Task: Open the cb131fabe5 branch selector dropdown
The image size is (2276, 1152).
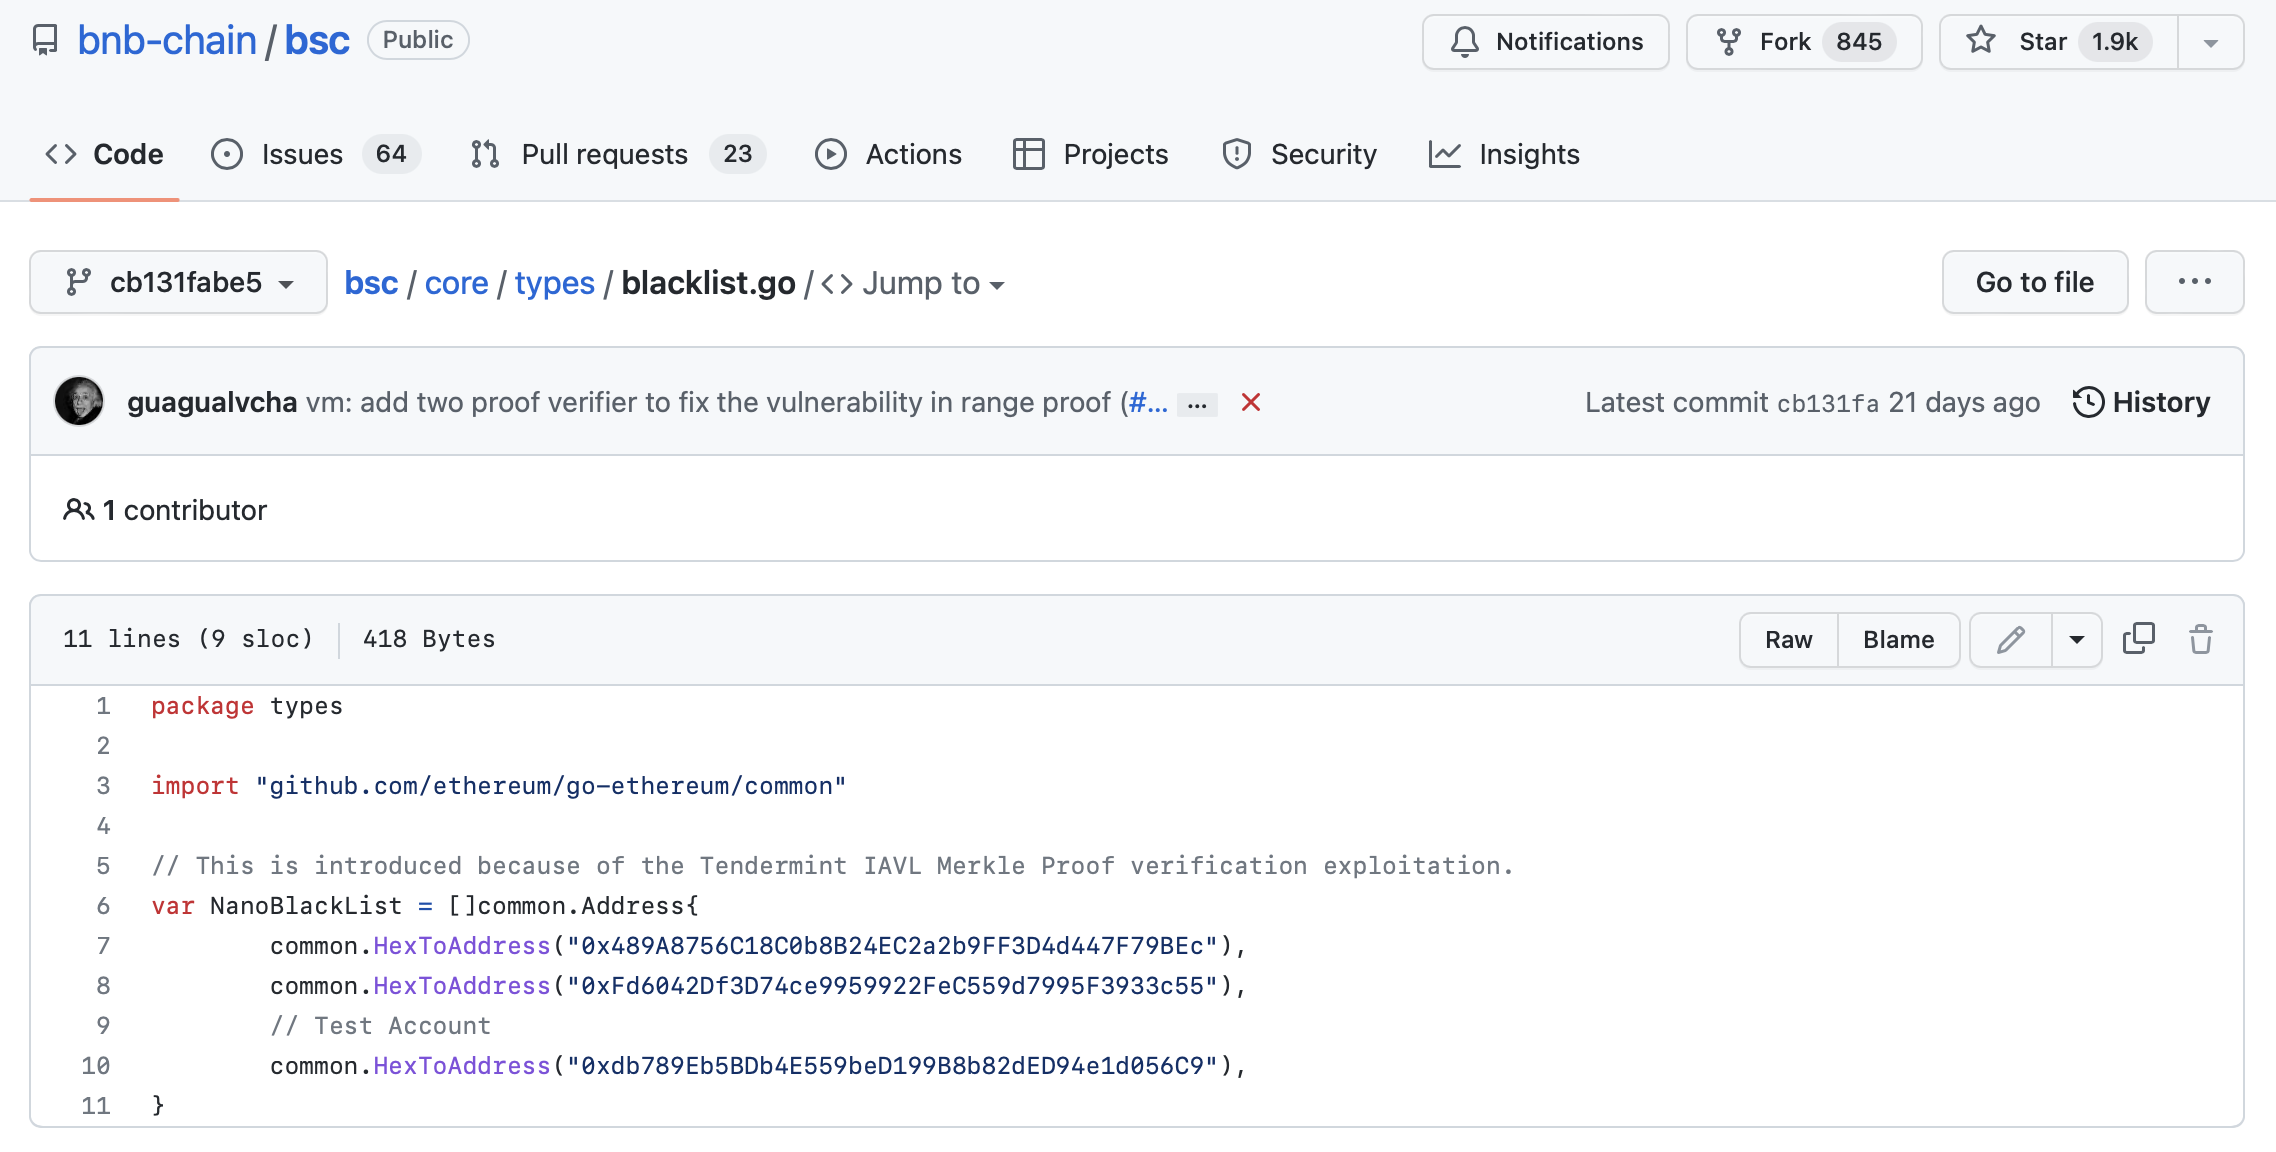Action: [179, 282]
